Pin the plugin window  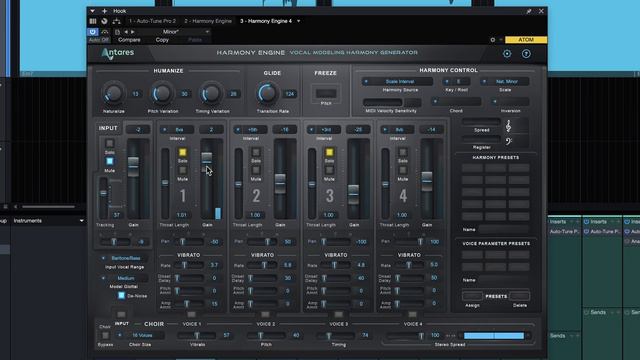tap(529, 11)
